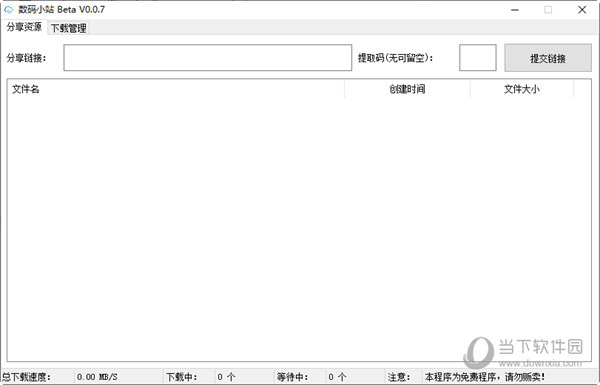Focus the 分享链接 input field
Screen dimensions: 600x385
coord(207,58)
